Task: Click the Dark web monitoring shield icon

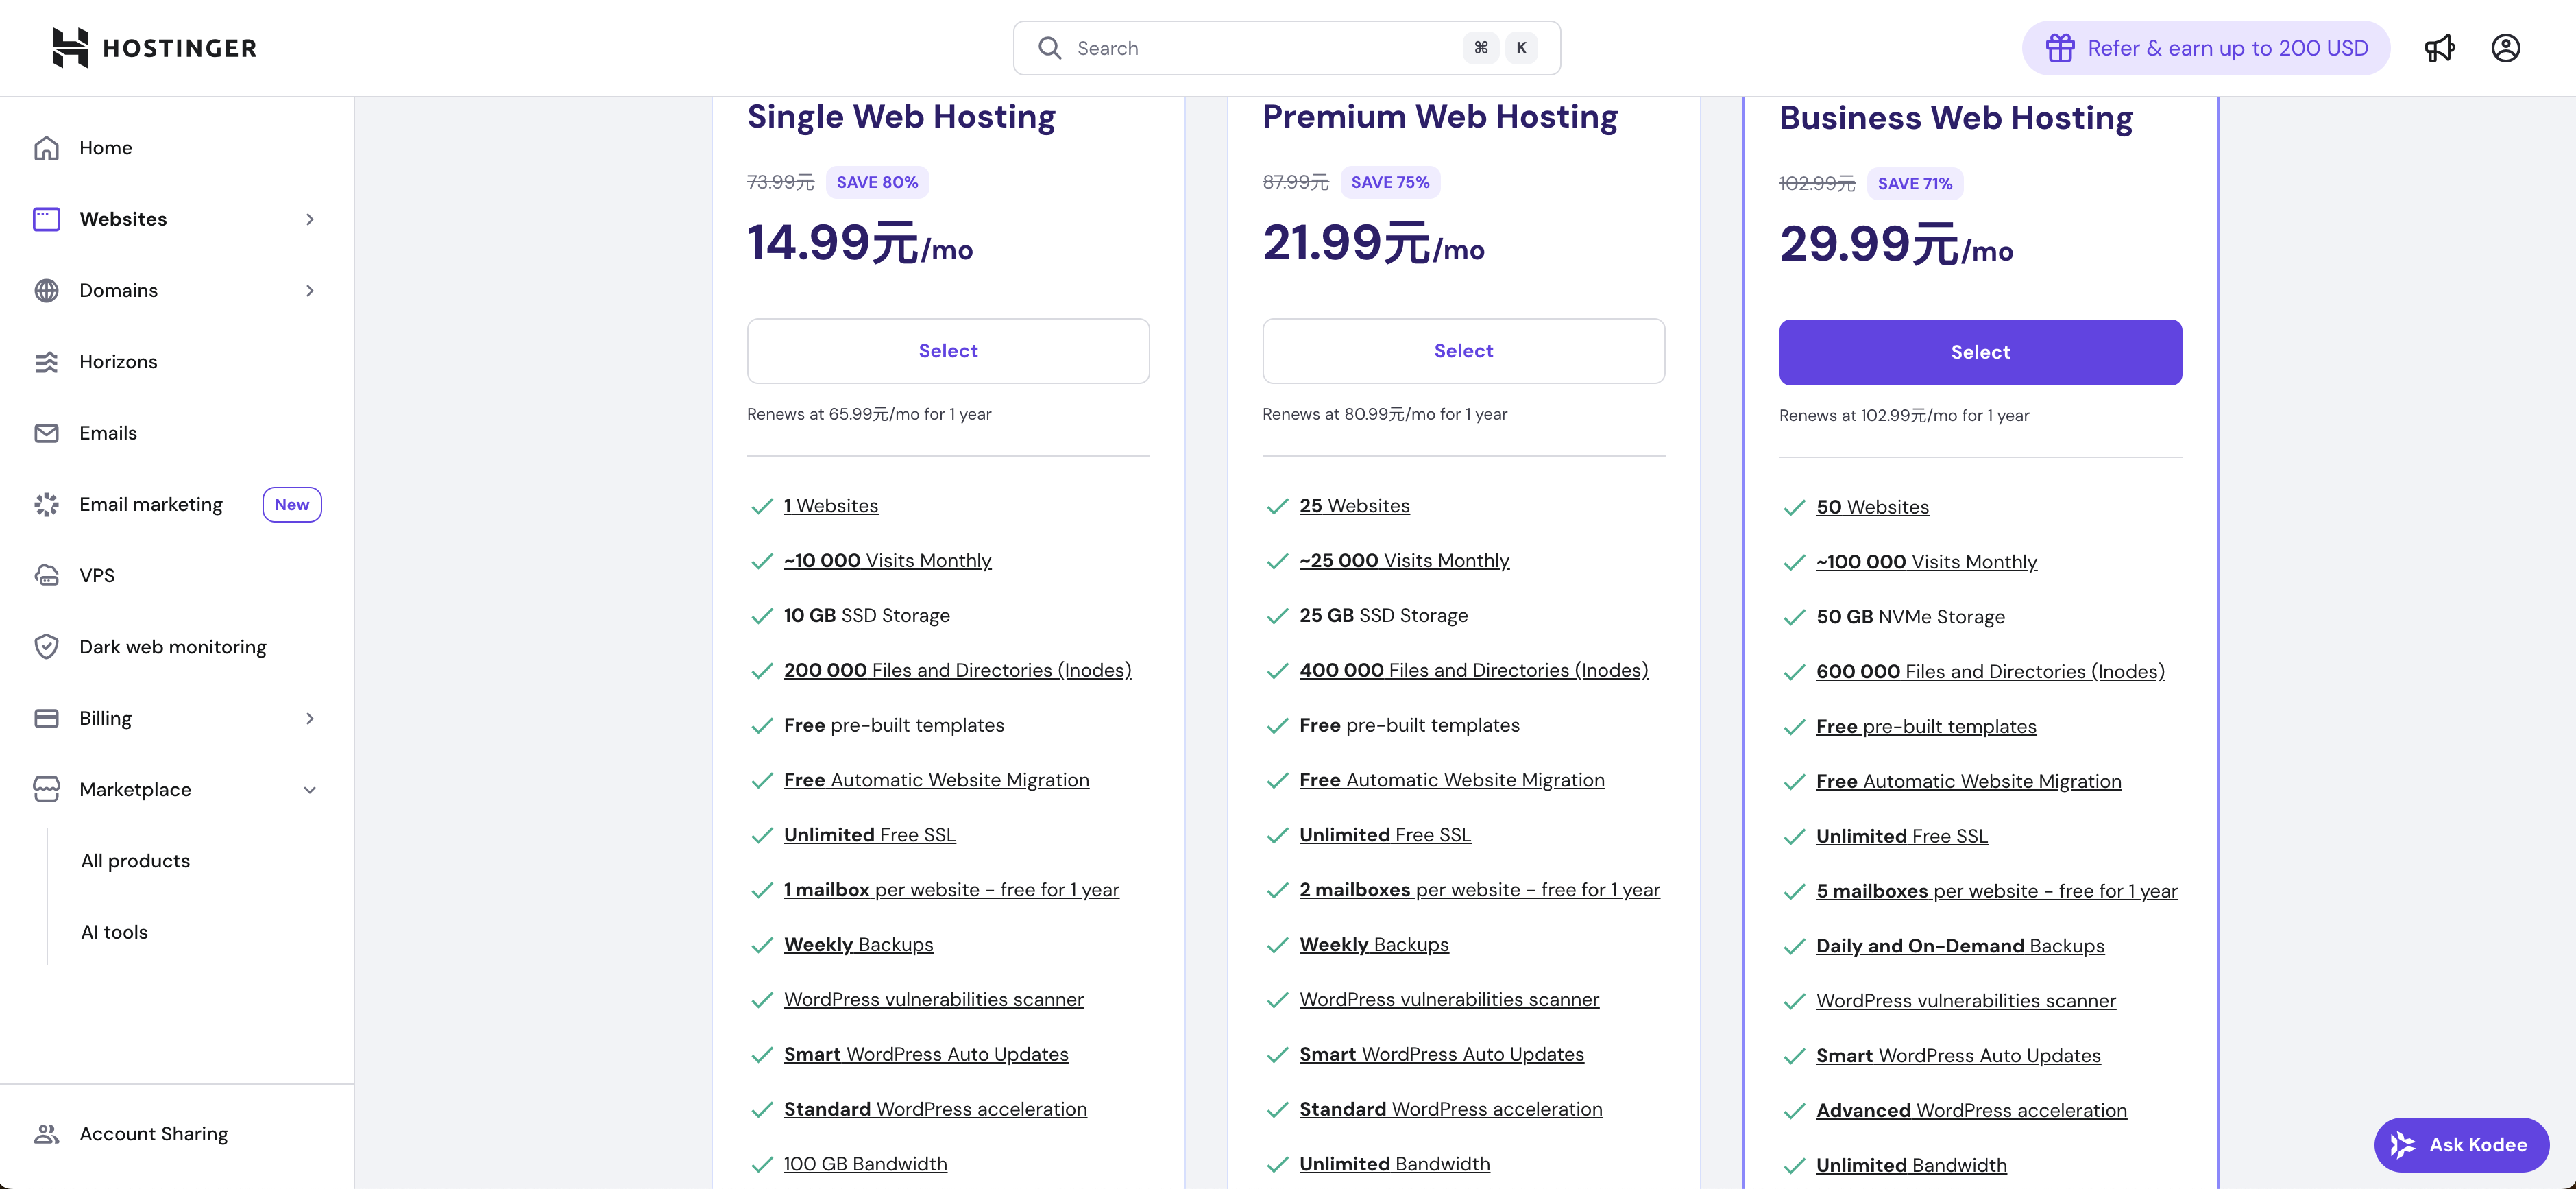Action: (46, 647)
